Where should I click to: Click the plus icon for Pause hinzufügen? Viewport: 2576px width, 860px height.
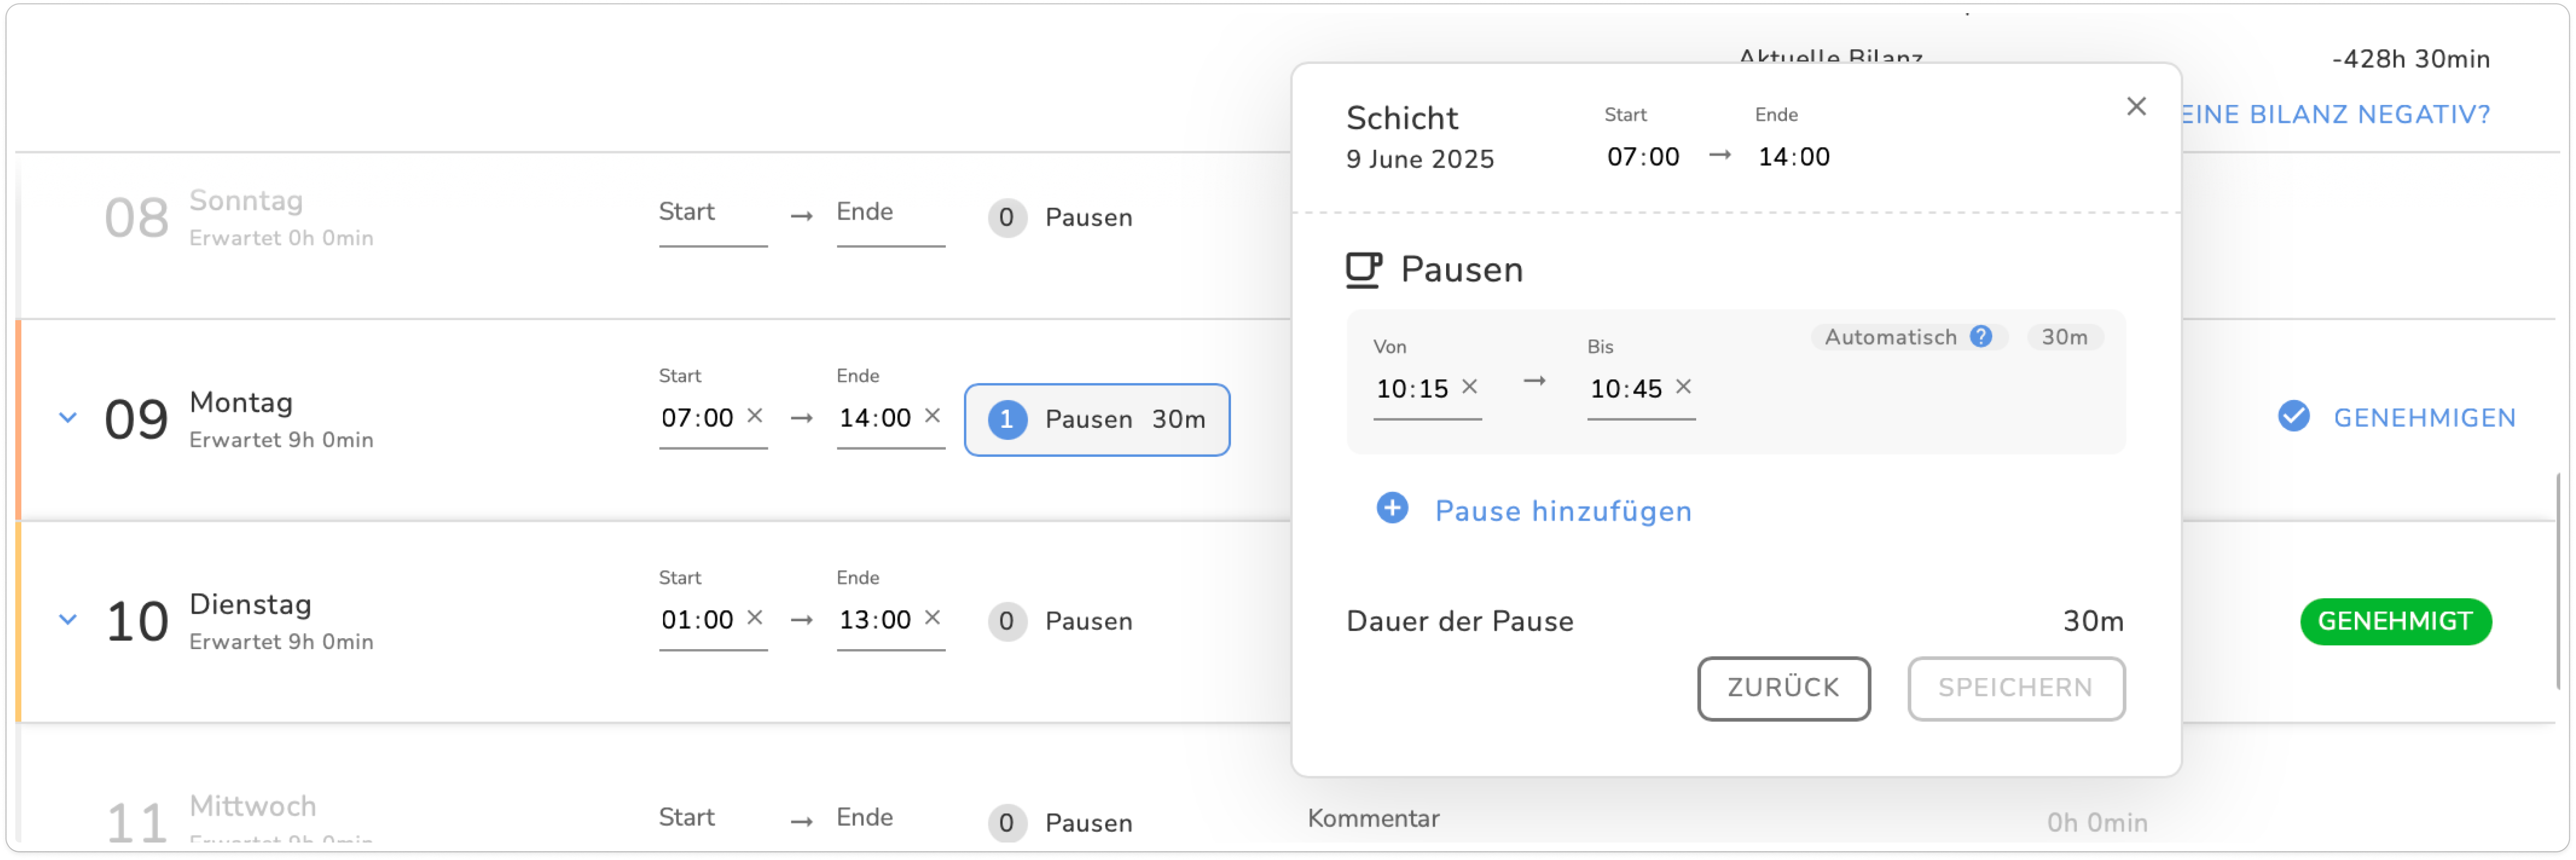point(1392,508)
